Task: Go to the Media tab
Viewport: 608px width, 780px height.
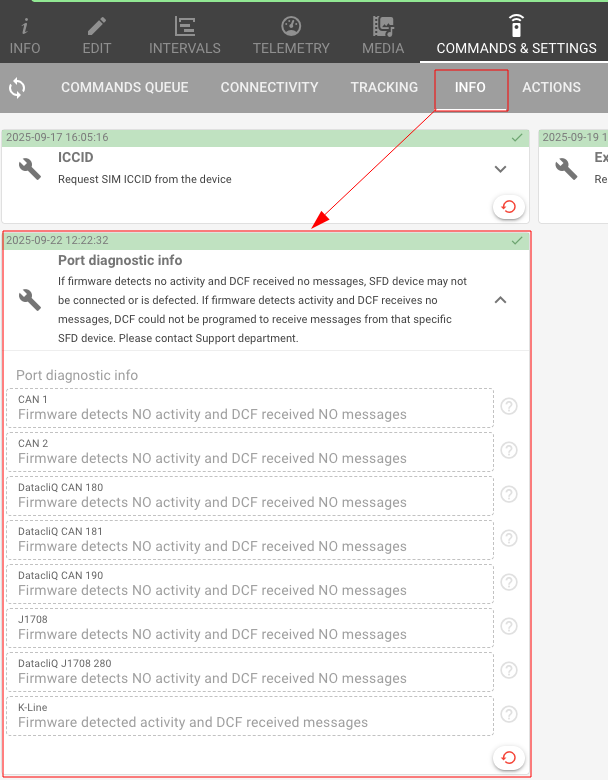Action: pyautogui.click(x=383, y=34)
